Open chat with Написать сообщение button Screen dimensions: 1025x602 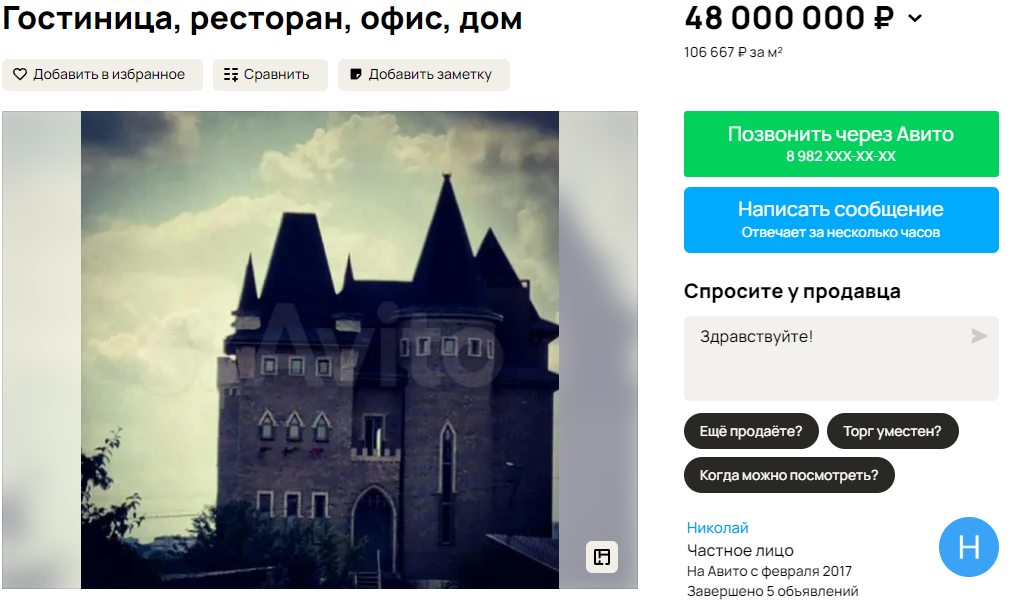point(841,220)
